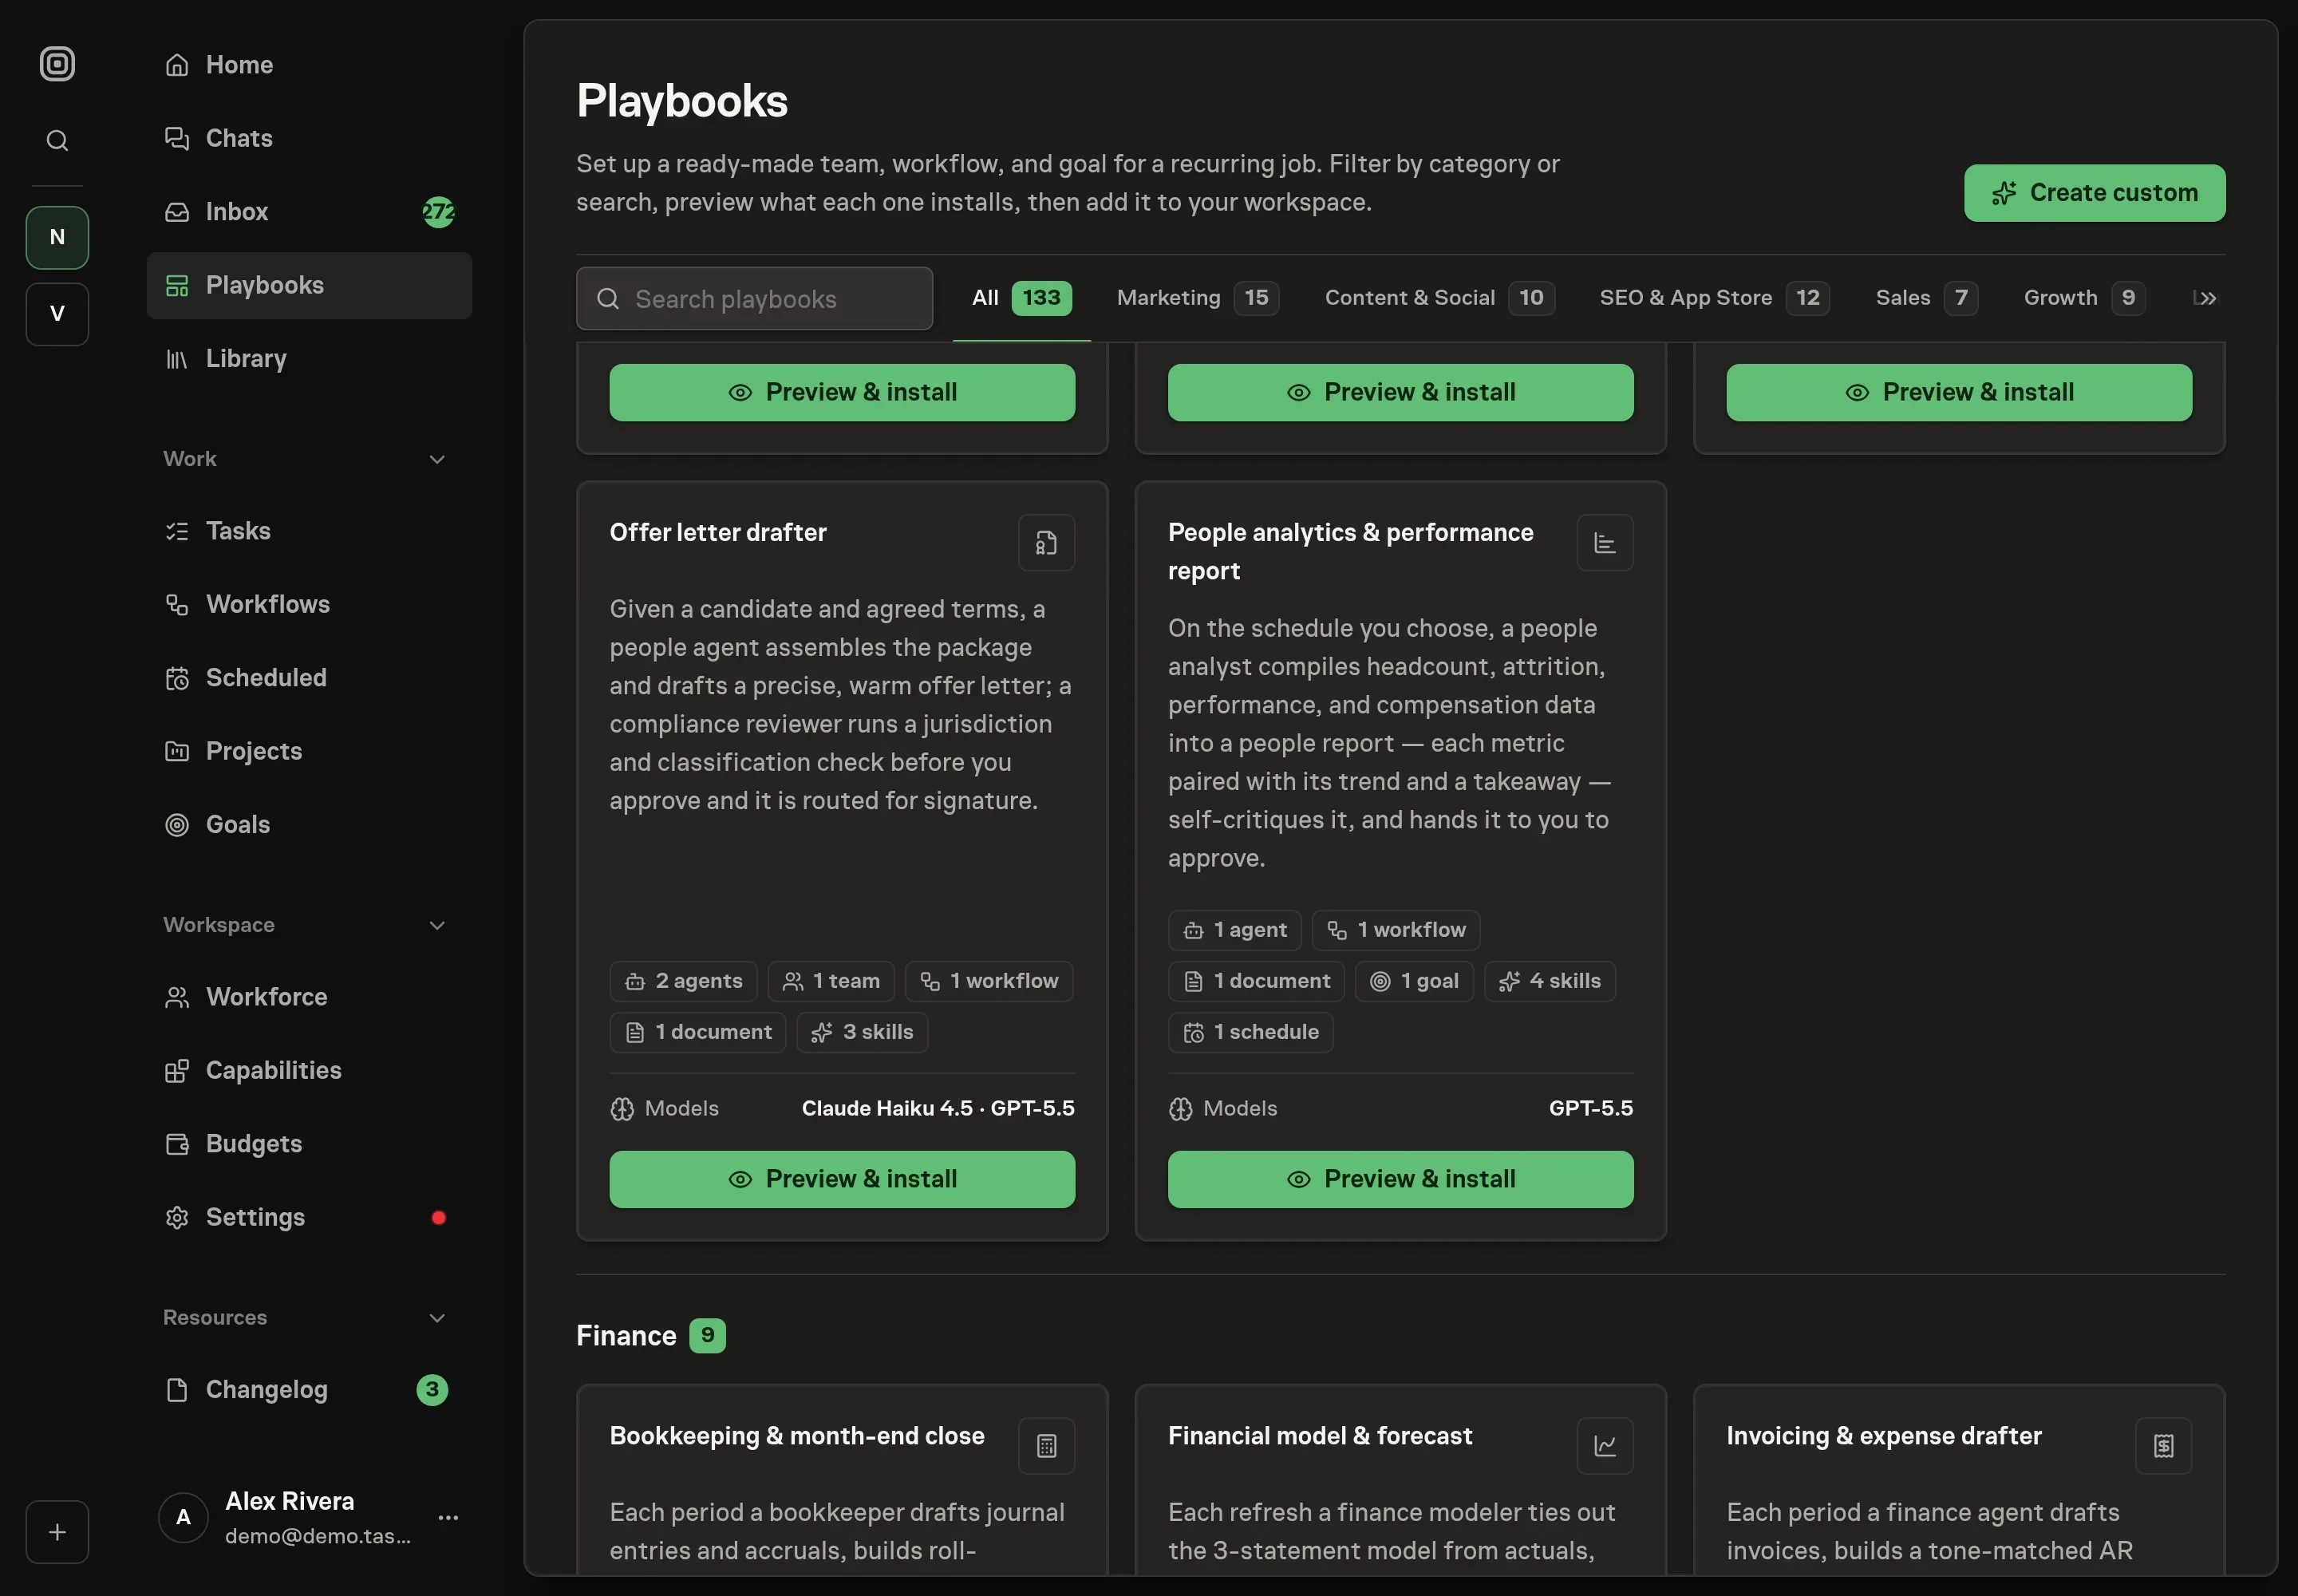Go to Home in the sidebar

pyautogui.click(x=309, y=65)
